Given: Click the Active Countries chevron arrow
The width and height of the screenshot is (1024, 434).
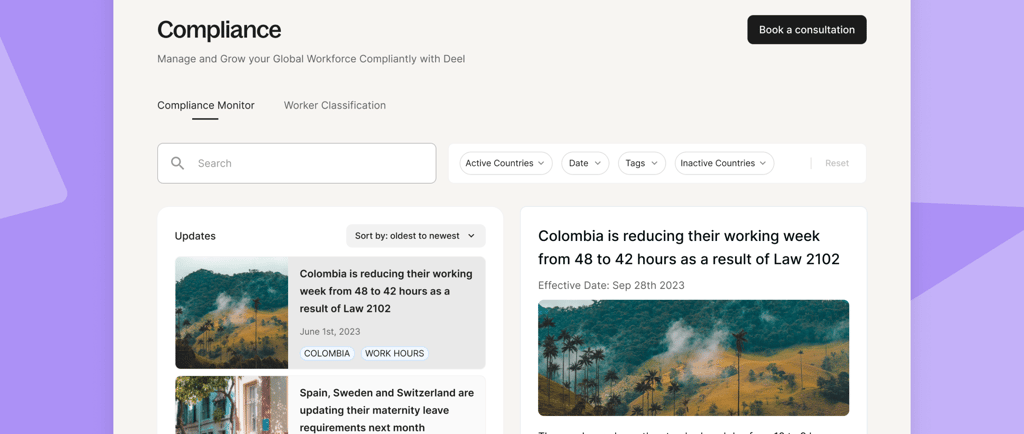Looking at the screenshot, I should click(541, 163).
